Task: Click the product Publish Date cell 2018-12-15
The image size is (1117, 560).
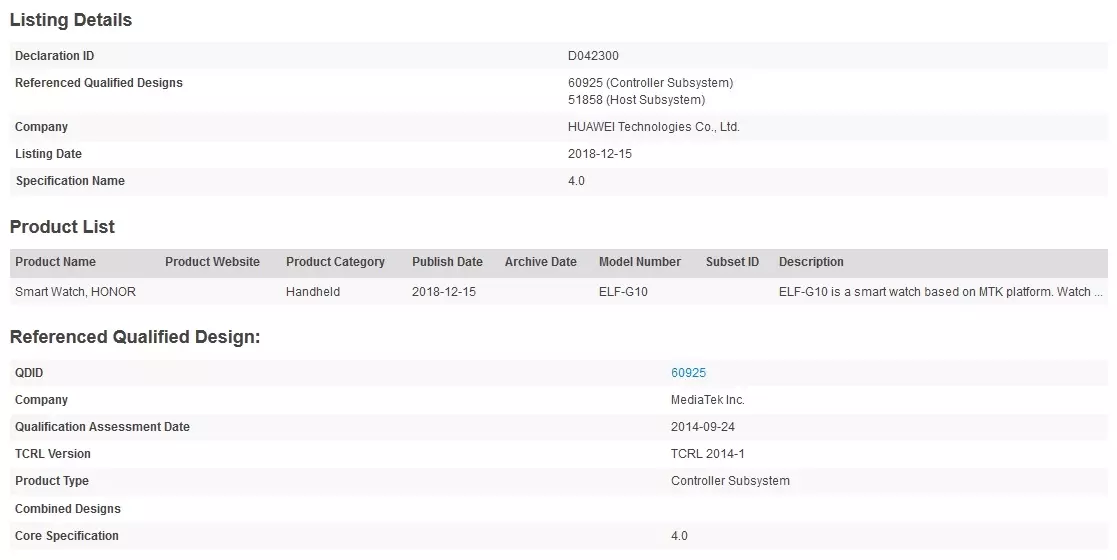Action: 444,291
